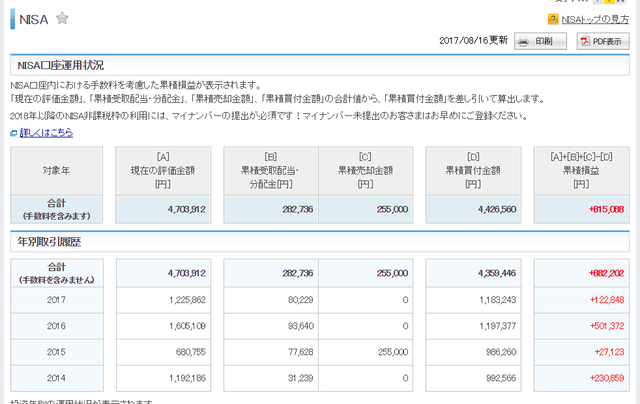Click the 992,566 purchase value
Image resolution: width=640 pixels, height=404 pixels.
tap(501, 378)
